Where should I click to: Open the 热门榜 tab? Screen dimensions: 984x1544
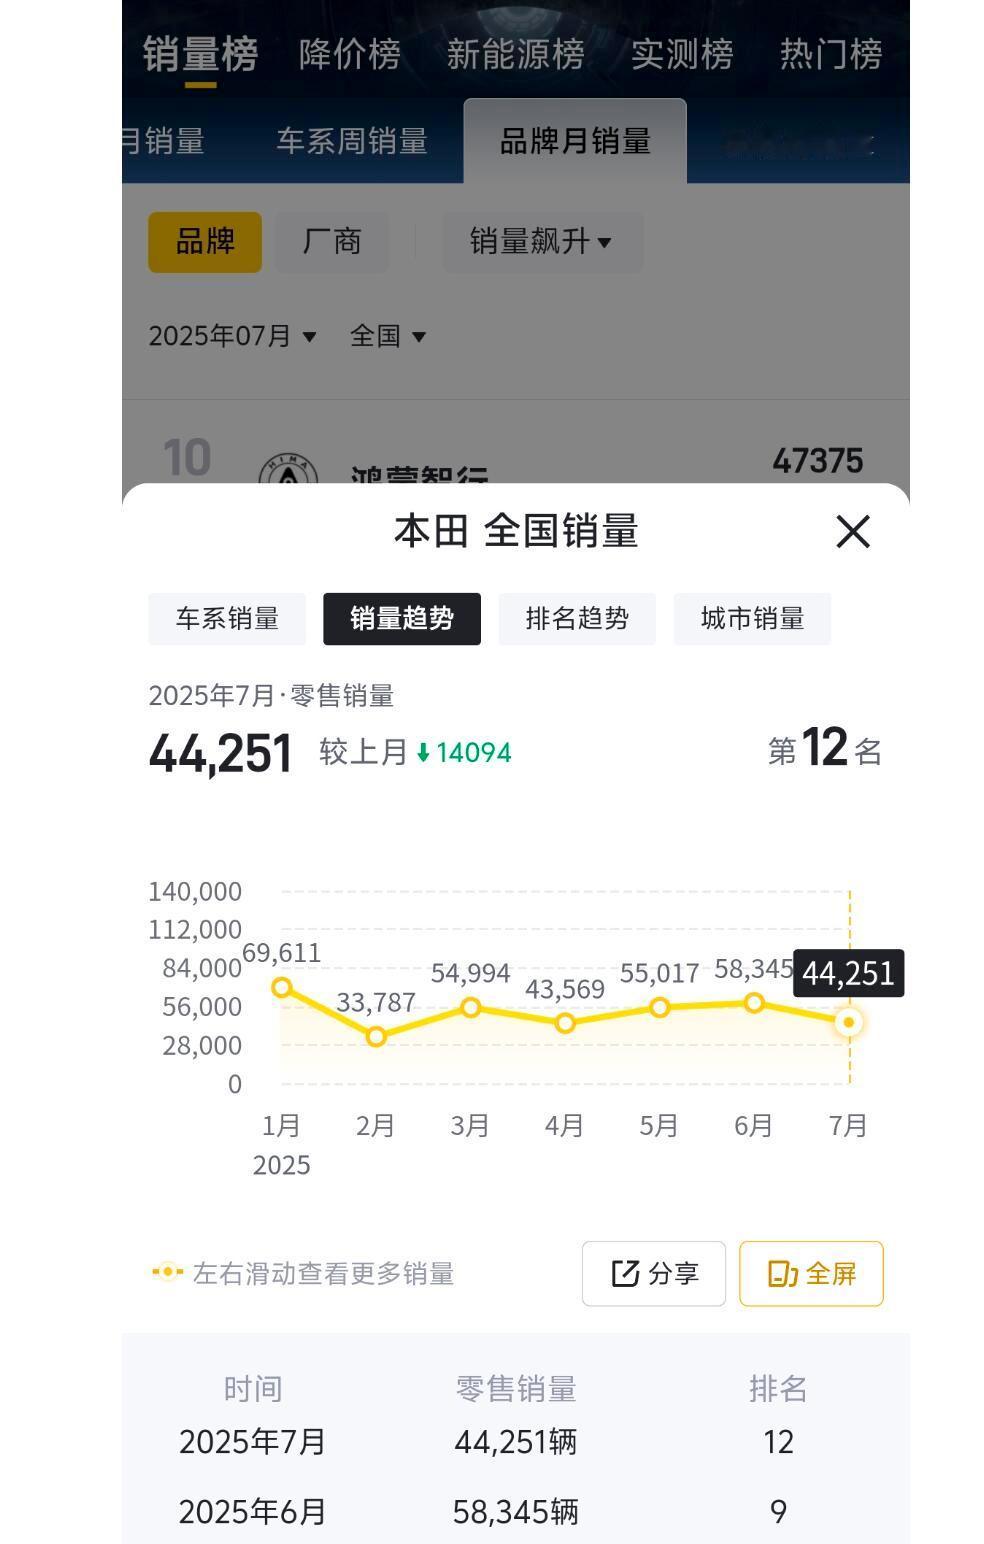tap(831, 54)
